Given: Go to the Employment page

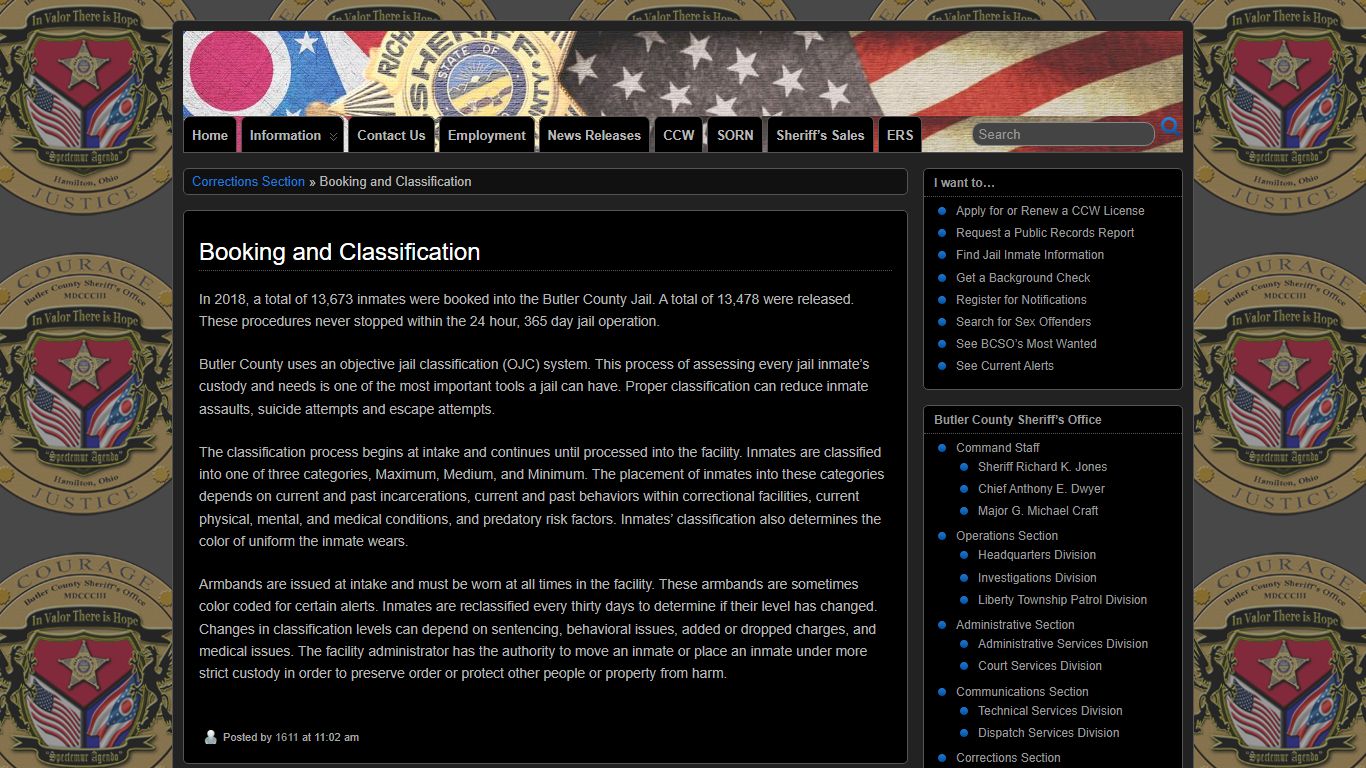Looking at the screenshot, I should pos(486,135).
